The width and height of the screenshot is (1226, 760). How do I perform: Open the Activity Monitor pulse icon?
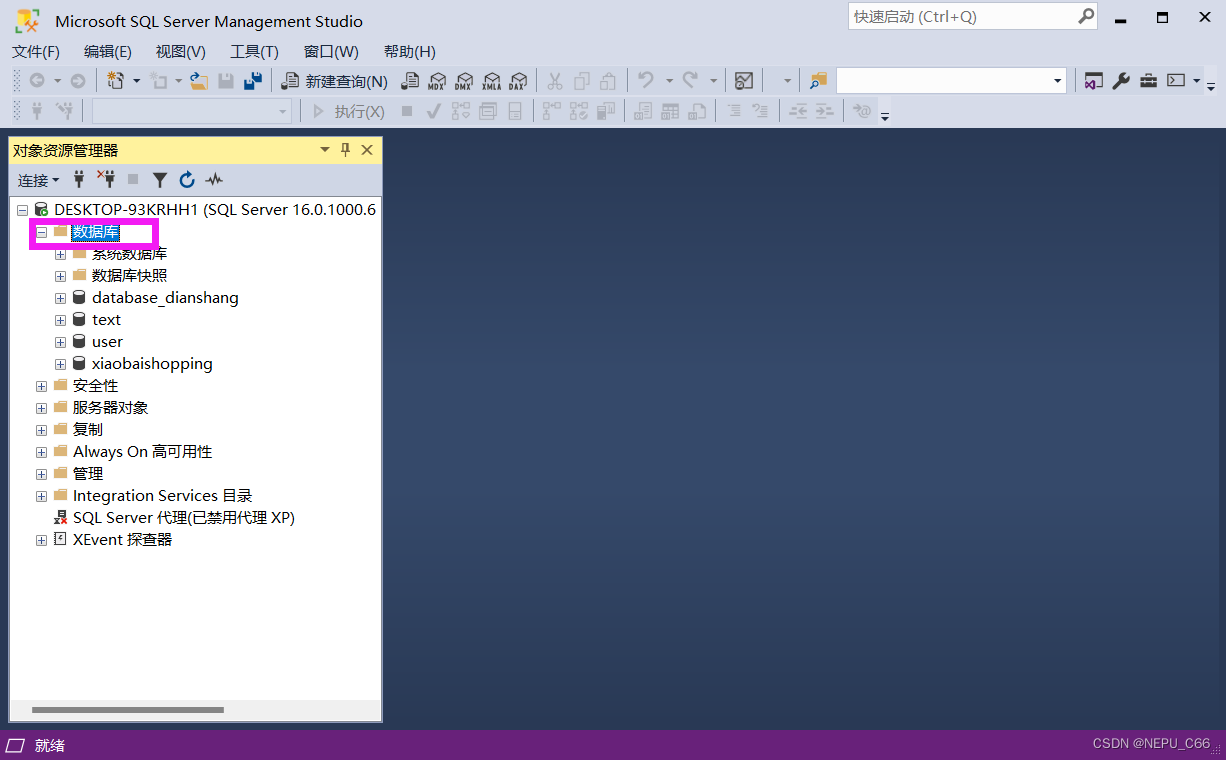(x=214, y=180)
